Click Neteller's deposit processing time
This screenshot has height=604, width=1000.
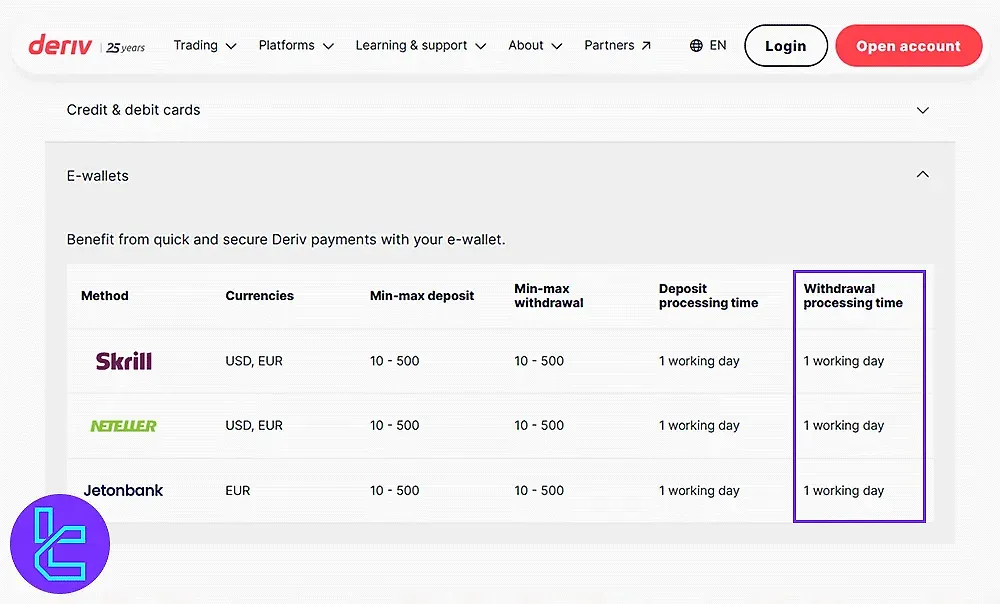point(699,425)
